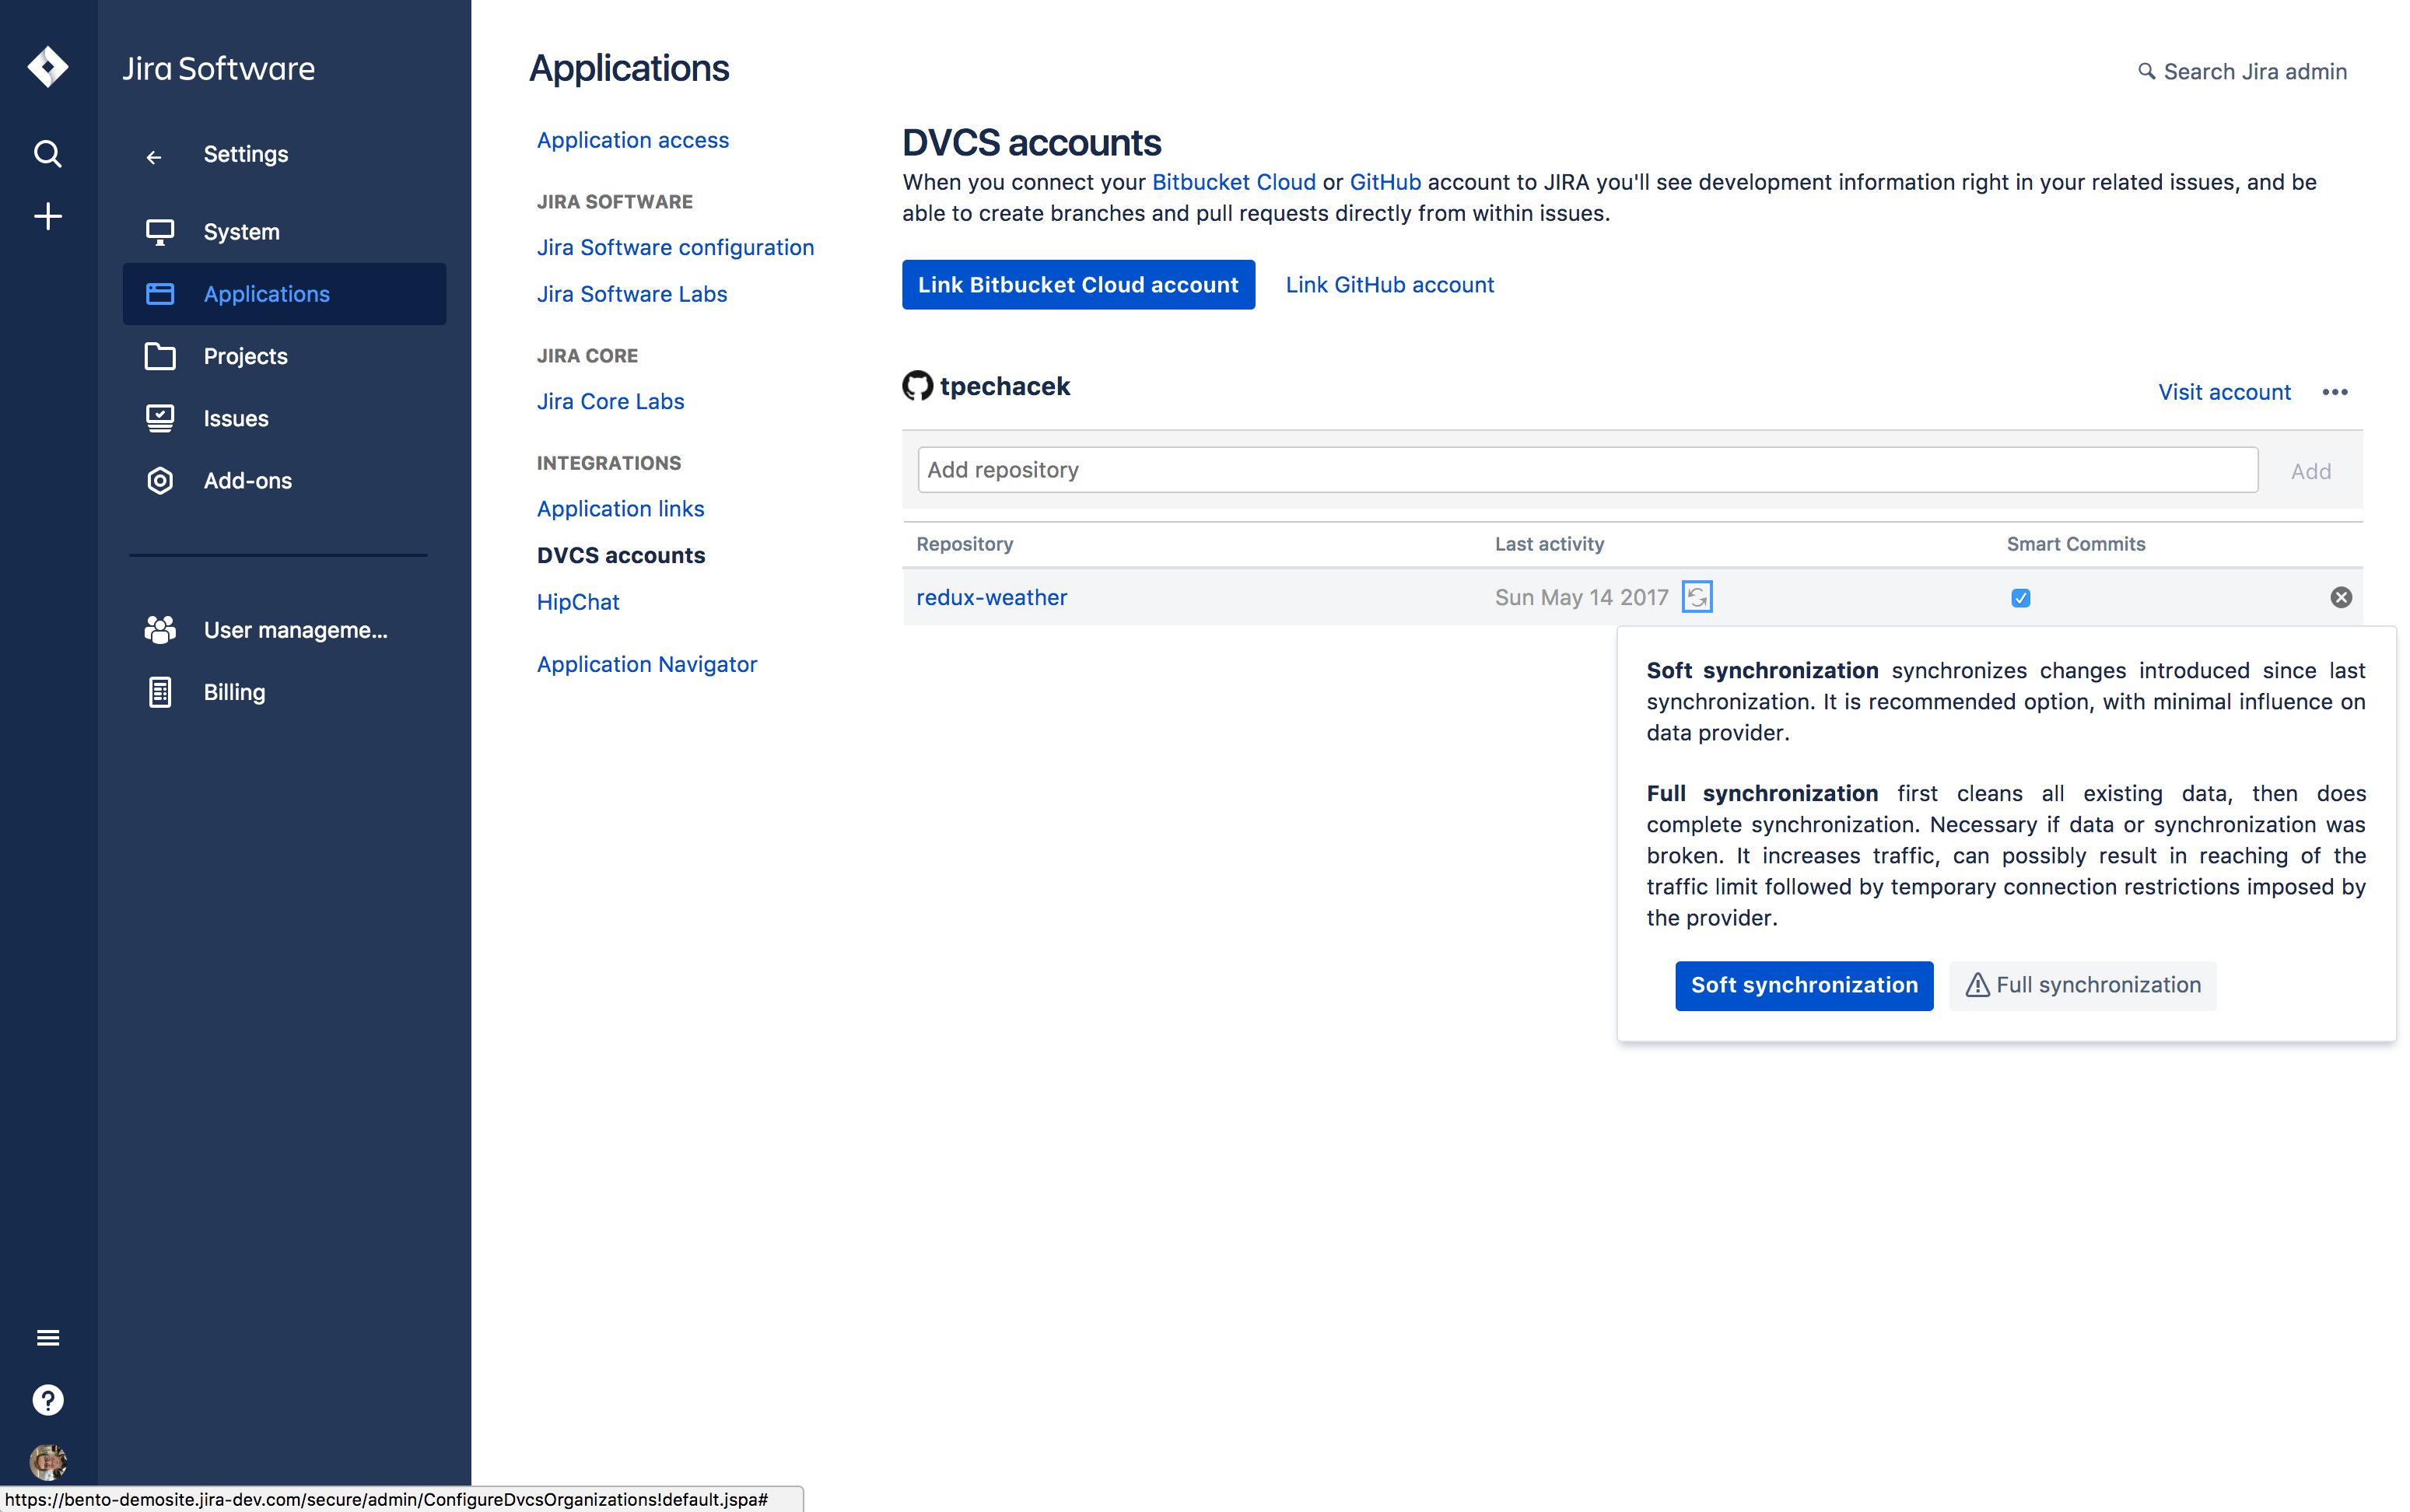Image resolution: width=2410 pixels, height=1512 pixels.
Task: Click the Link Bitbucket Cloud account button
Action: click(x=1078, y=284)
